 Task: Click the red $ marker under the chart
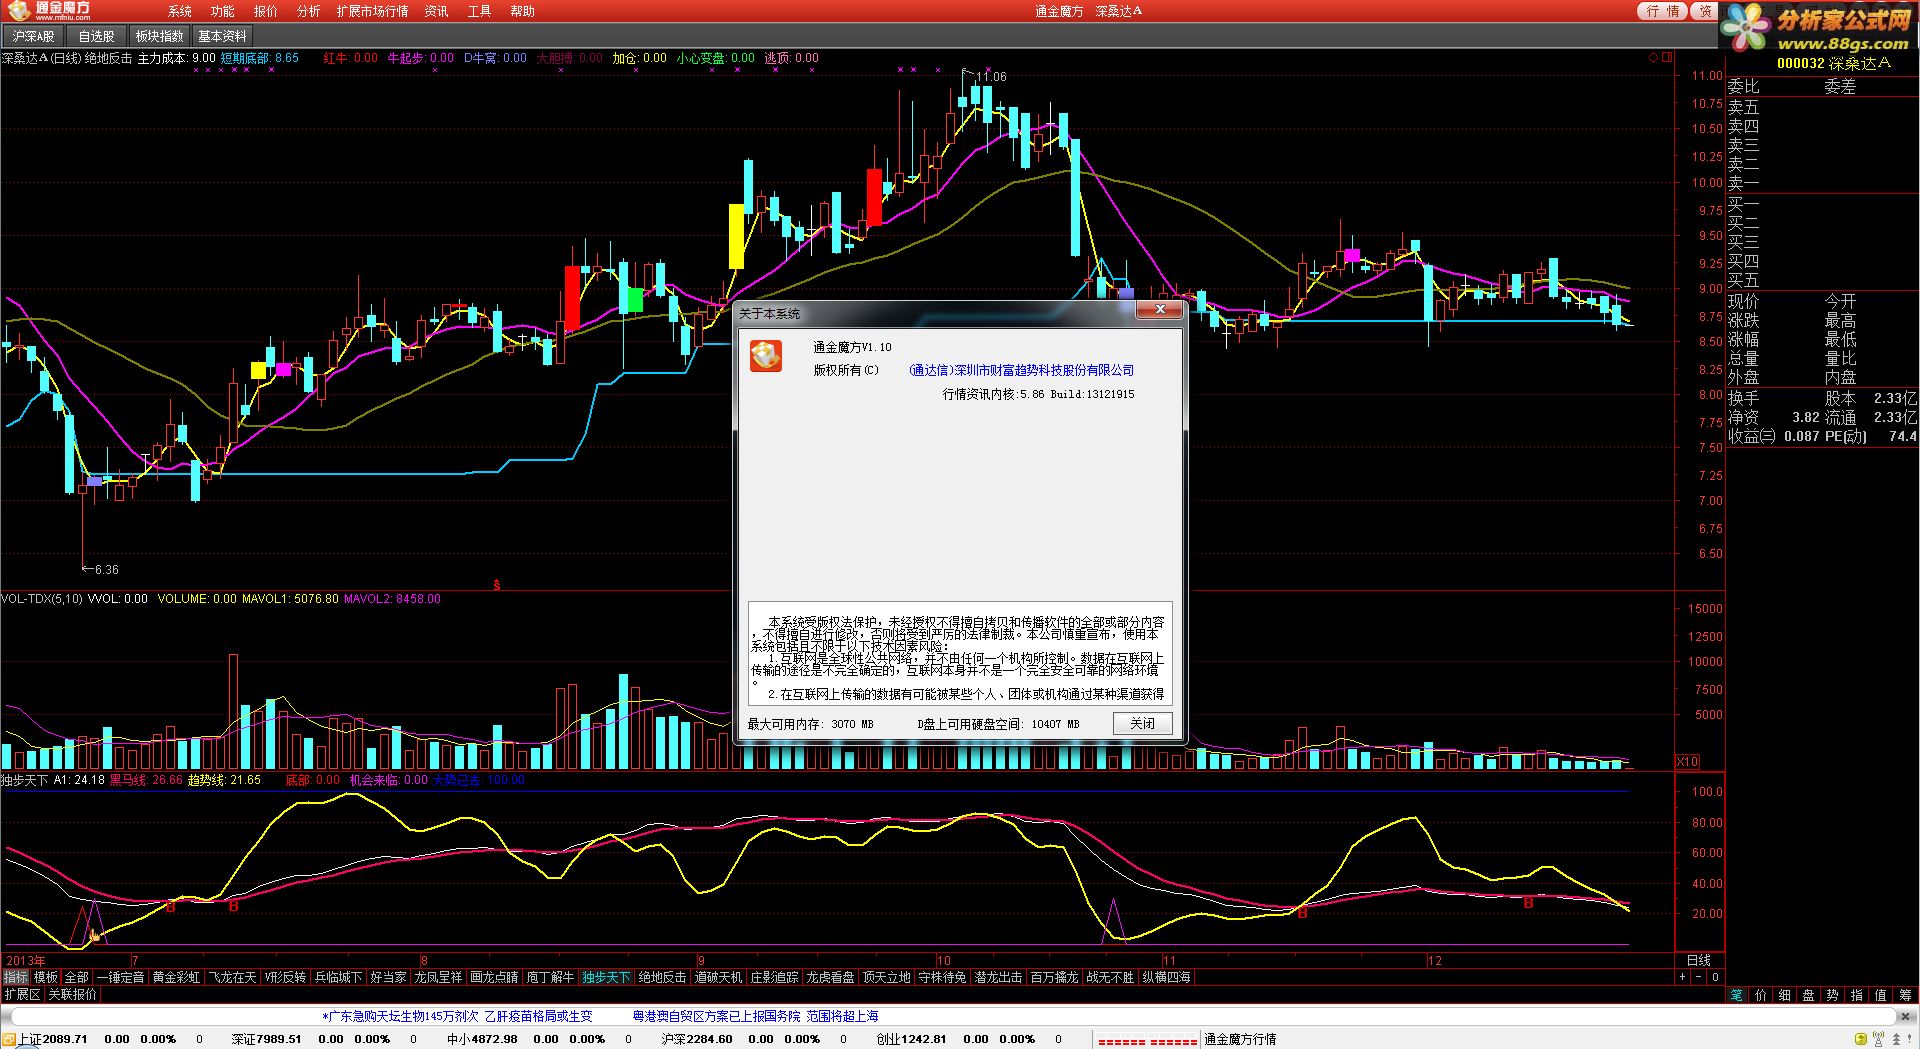point(497,584)
